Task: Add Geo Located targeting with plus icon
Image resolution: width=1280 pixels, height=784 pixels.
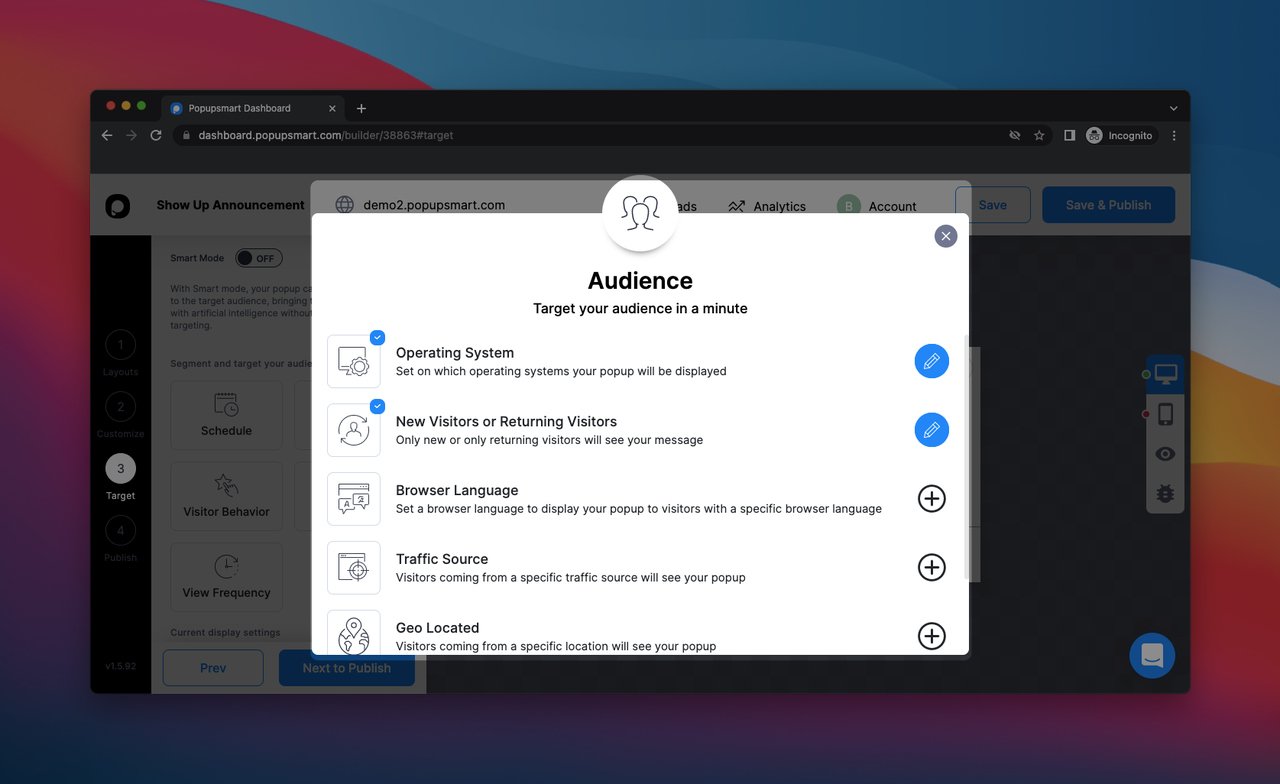Action: (x=932, y=636)
